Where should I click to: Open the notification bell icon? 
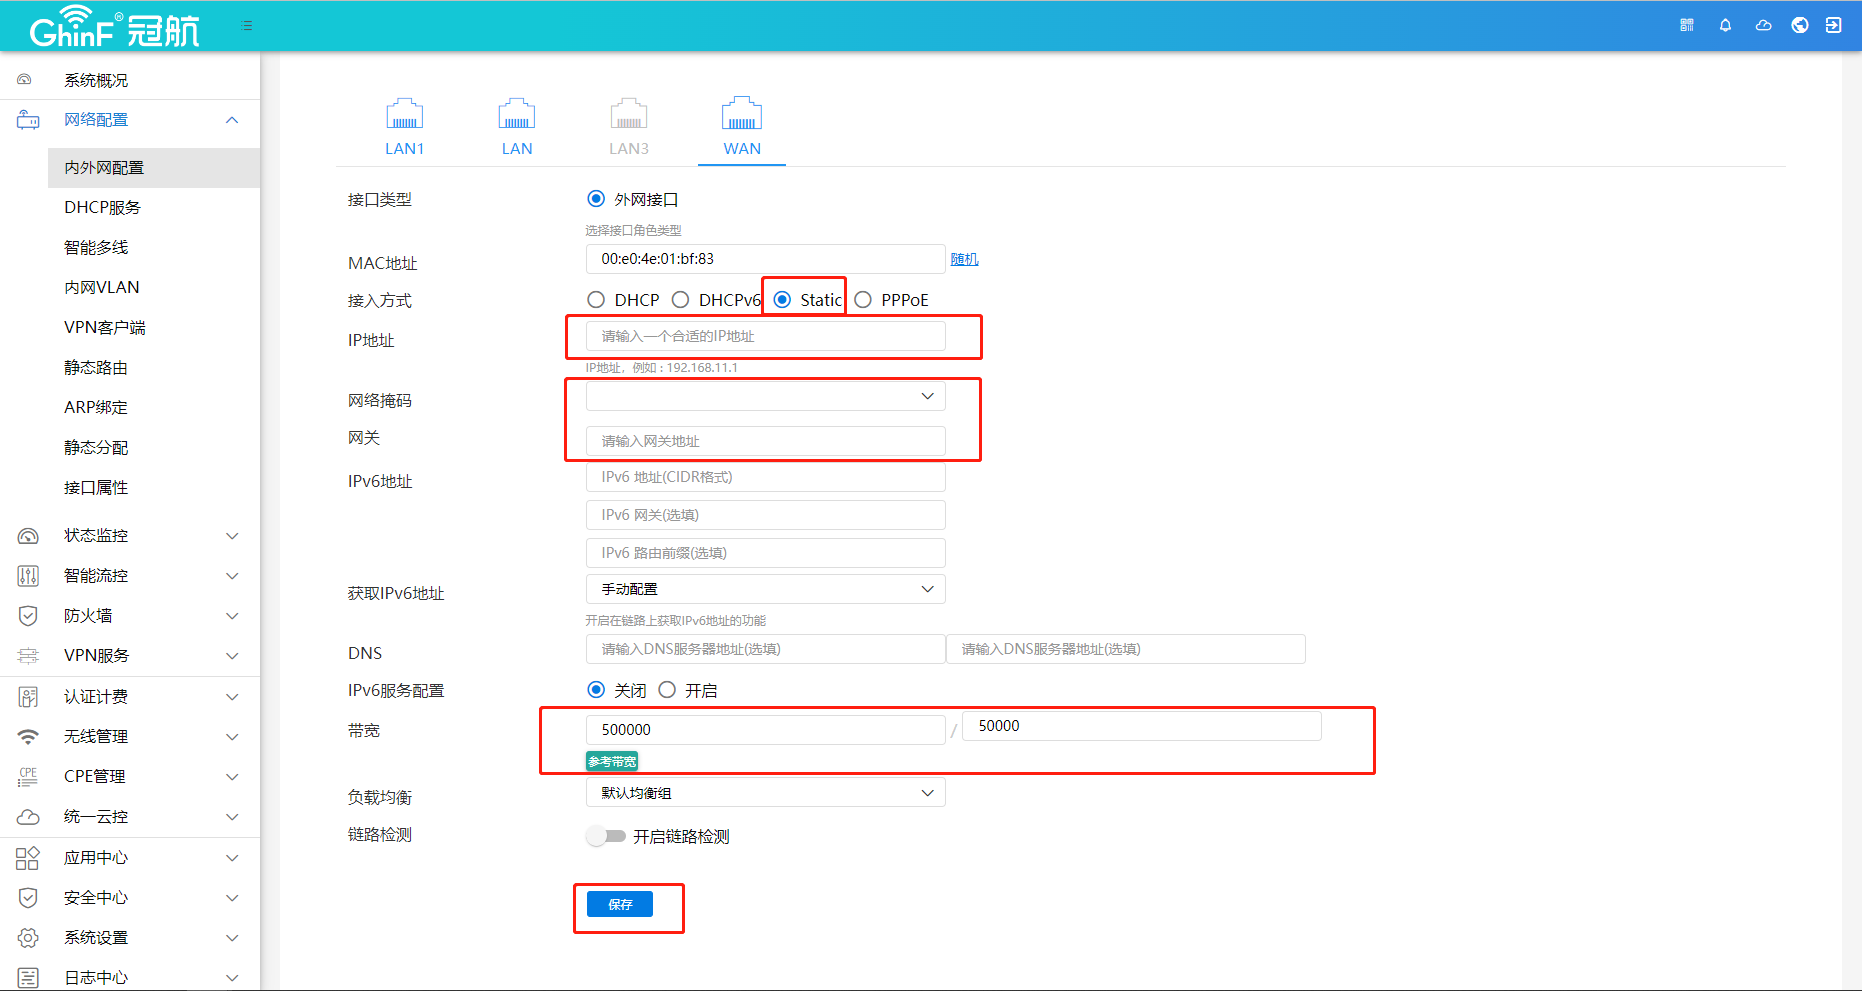[x=1725, y=25]
